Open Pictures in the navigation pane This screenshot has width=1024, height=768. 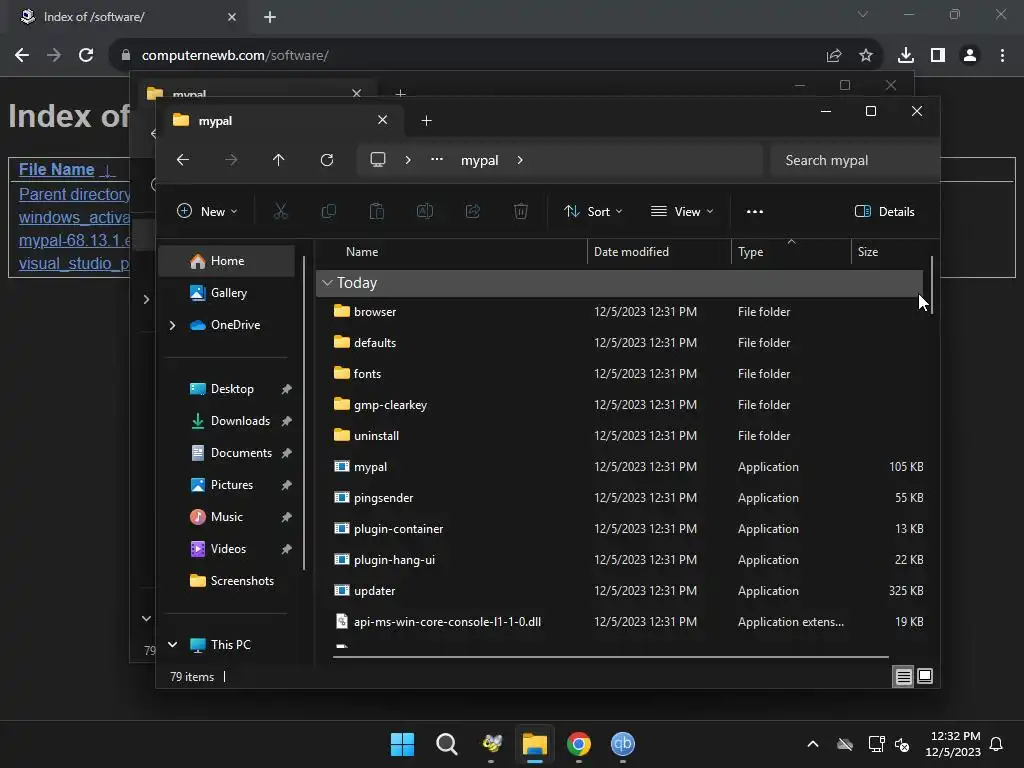coord(227,485)
